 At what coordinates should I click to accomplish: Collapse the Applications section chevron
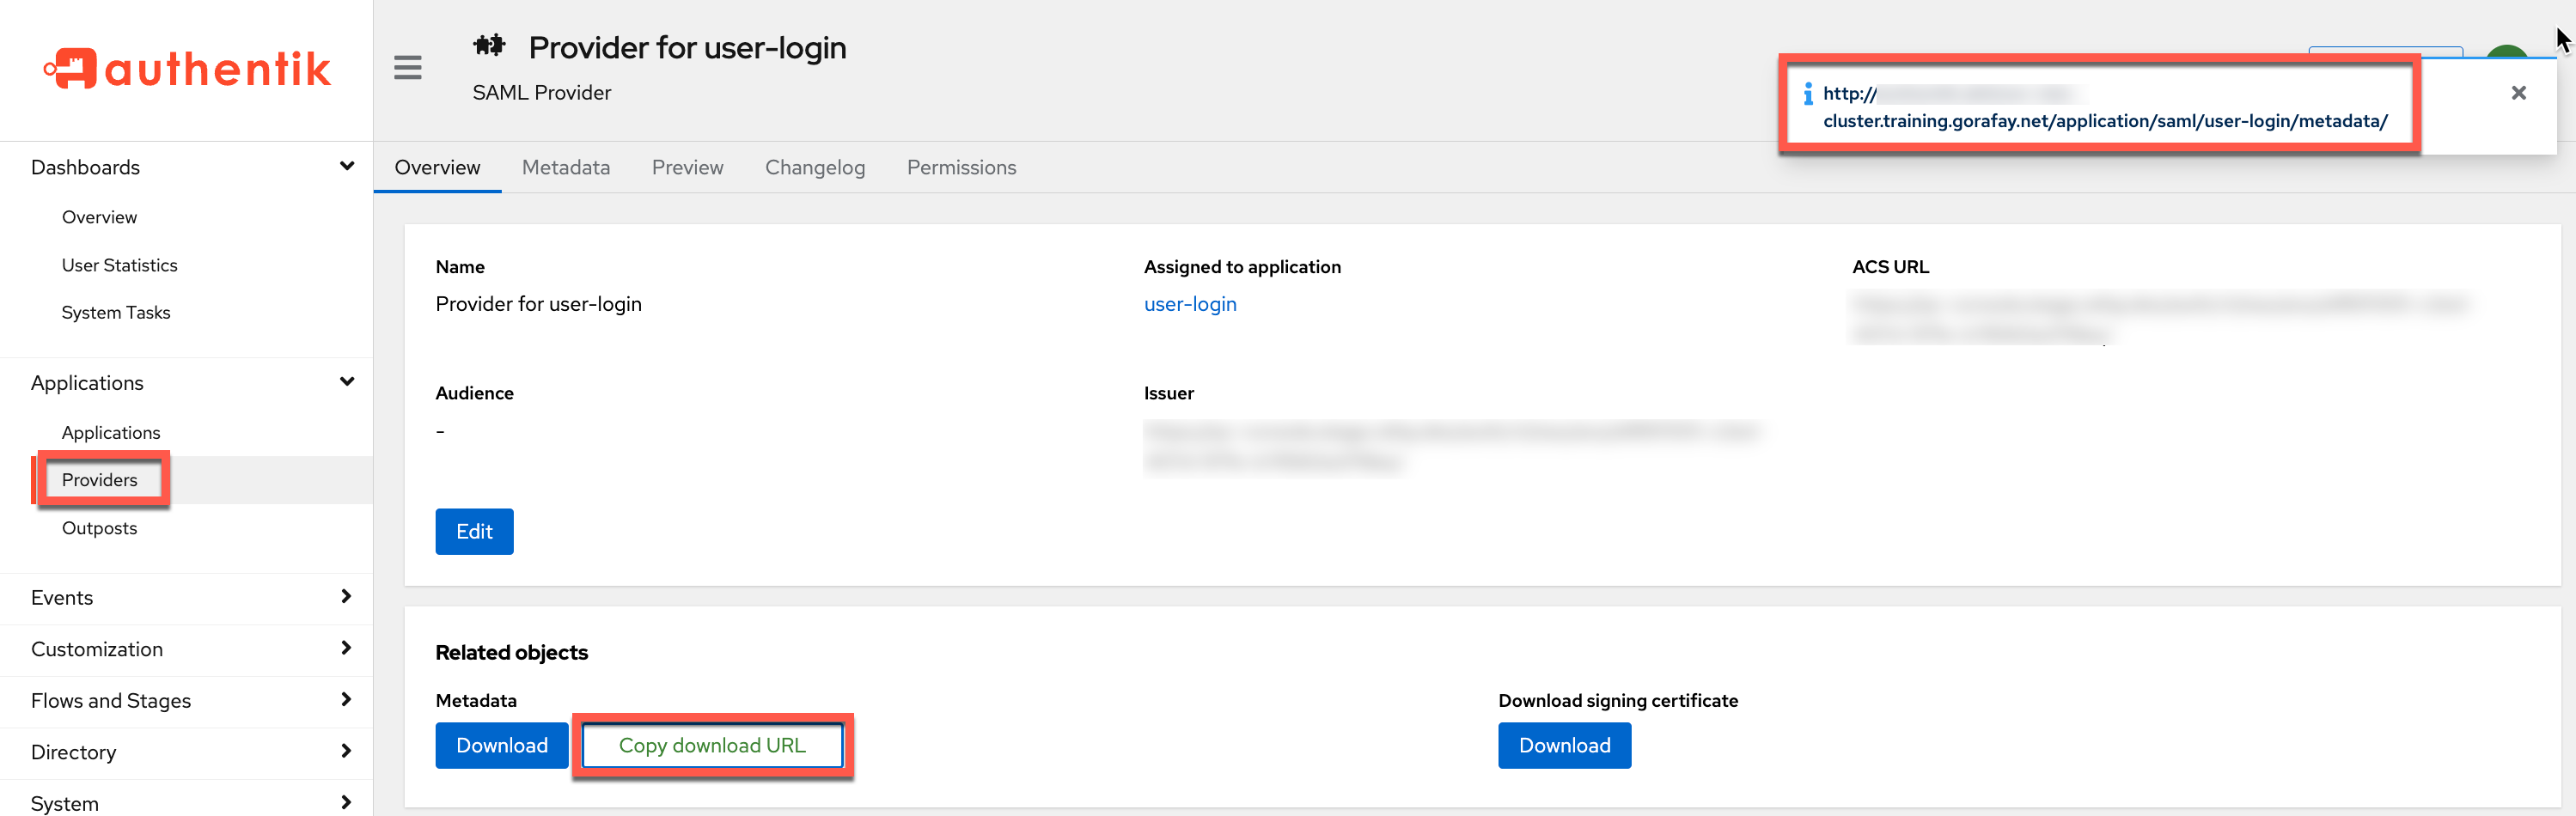pos(347,381)
